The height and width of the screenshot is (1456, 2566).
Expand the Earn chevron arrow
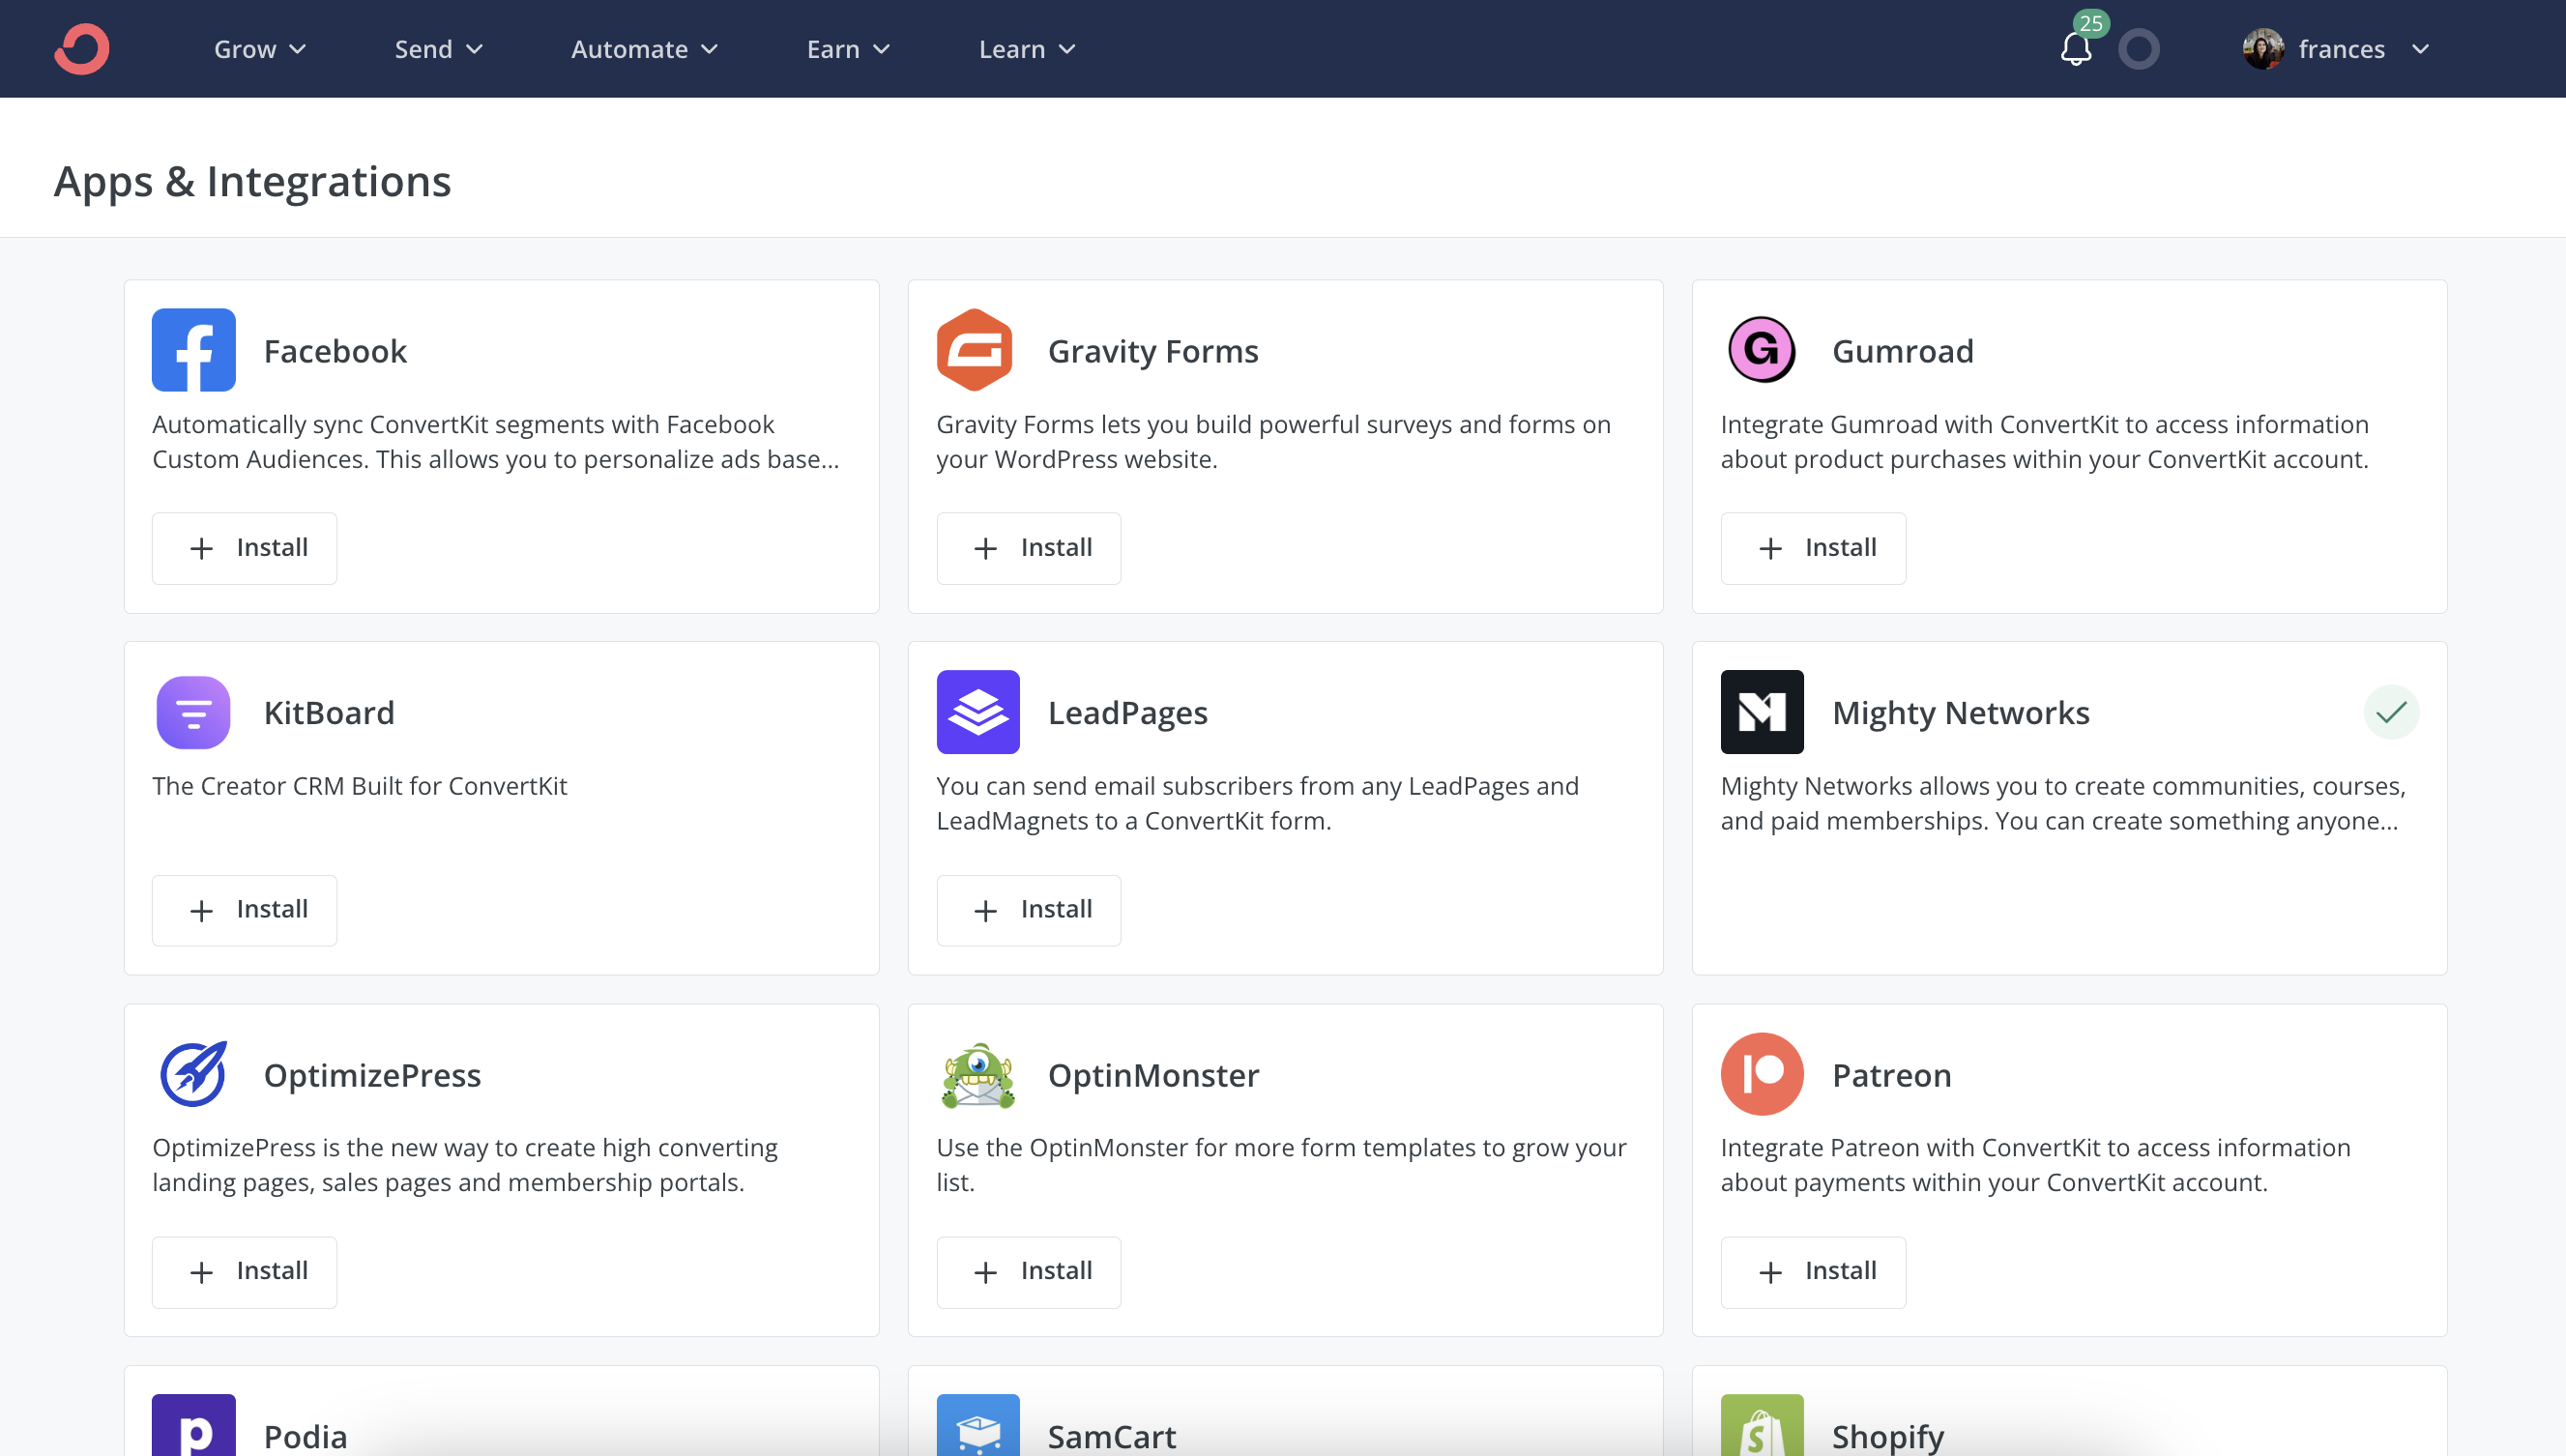(881, 49)
